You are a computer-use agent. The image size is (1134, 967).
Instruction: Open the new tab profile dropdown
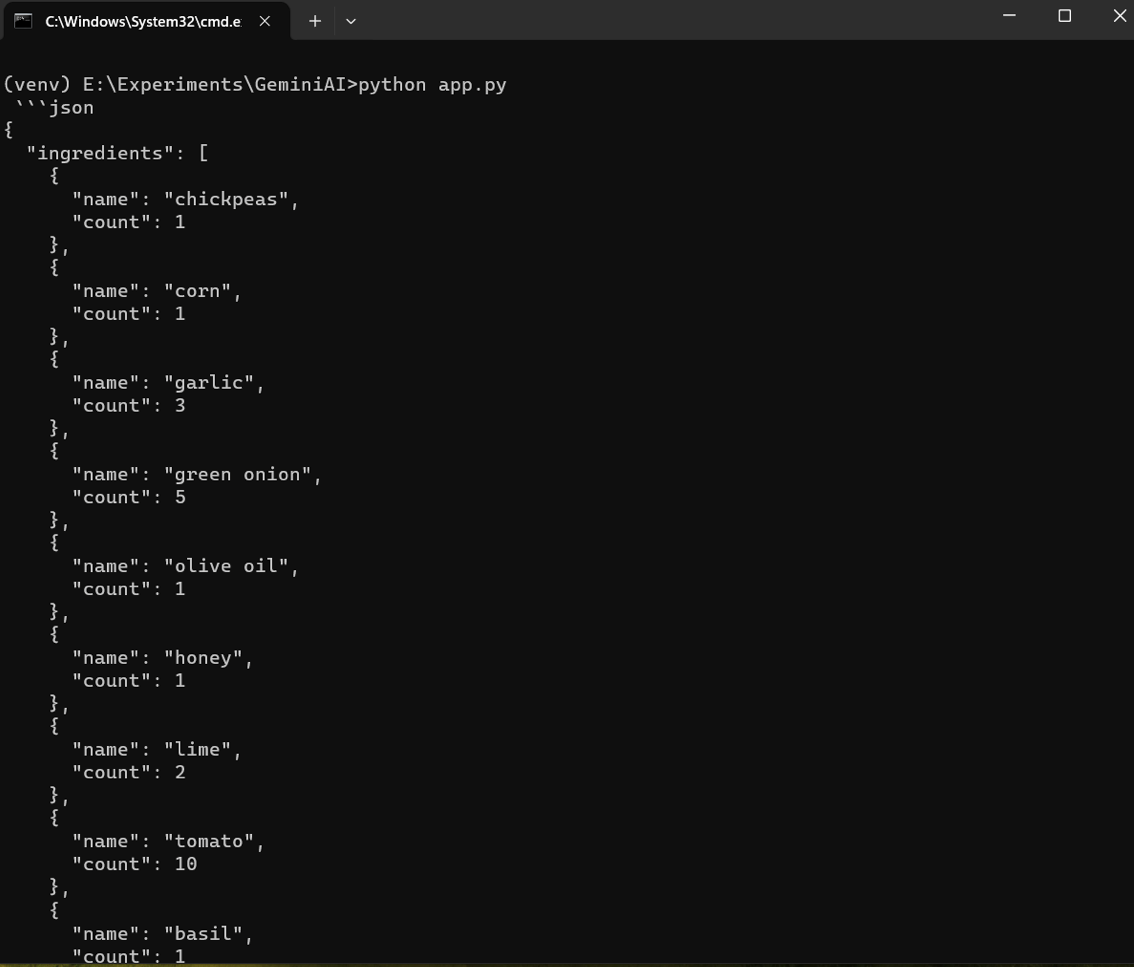[351, 21]
